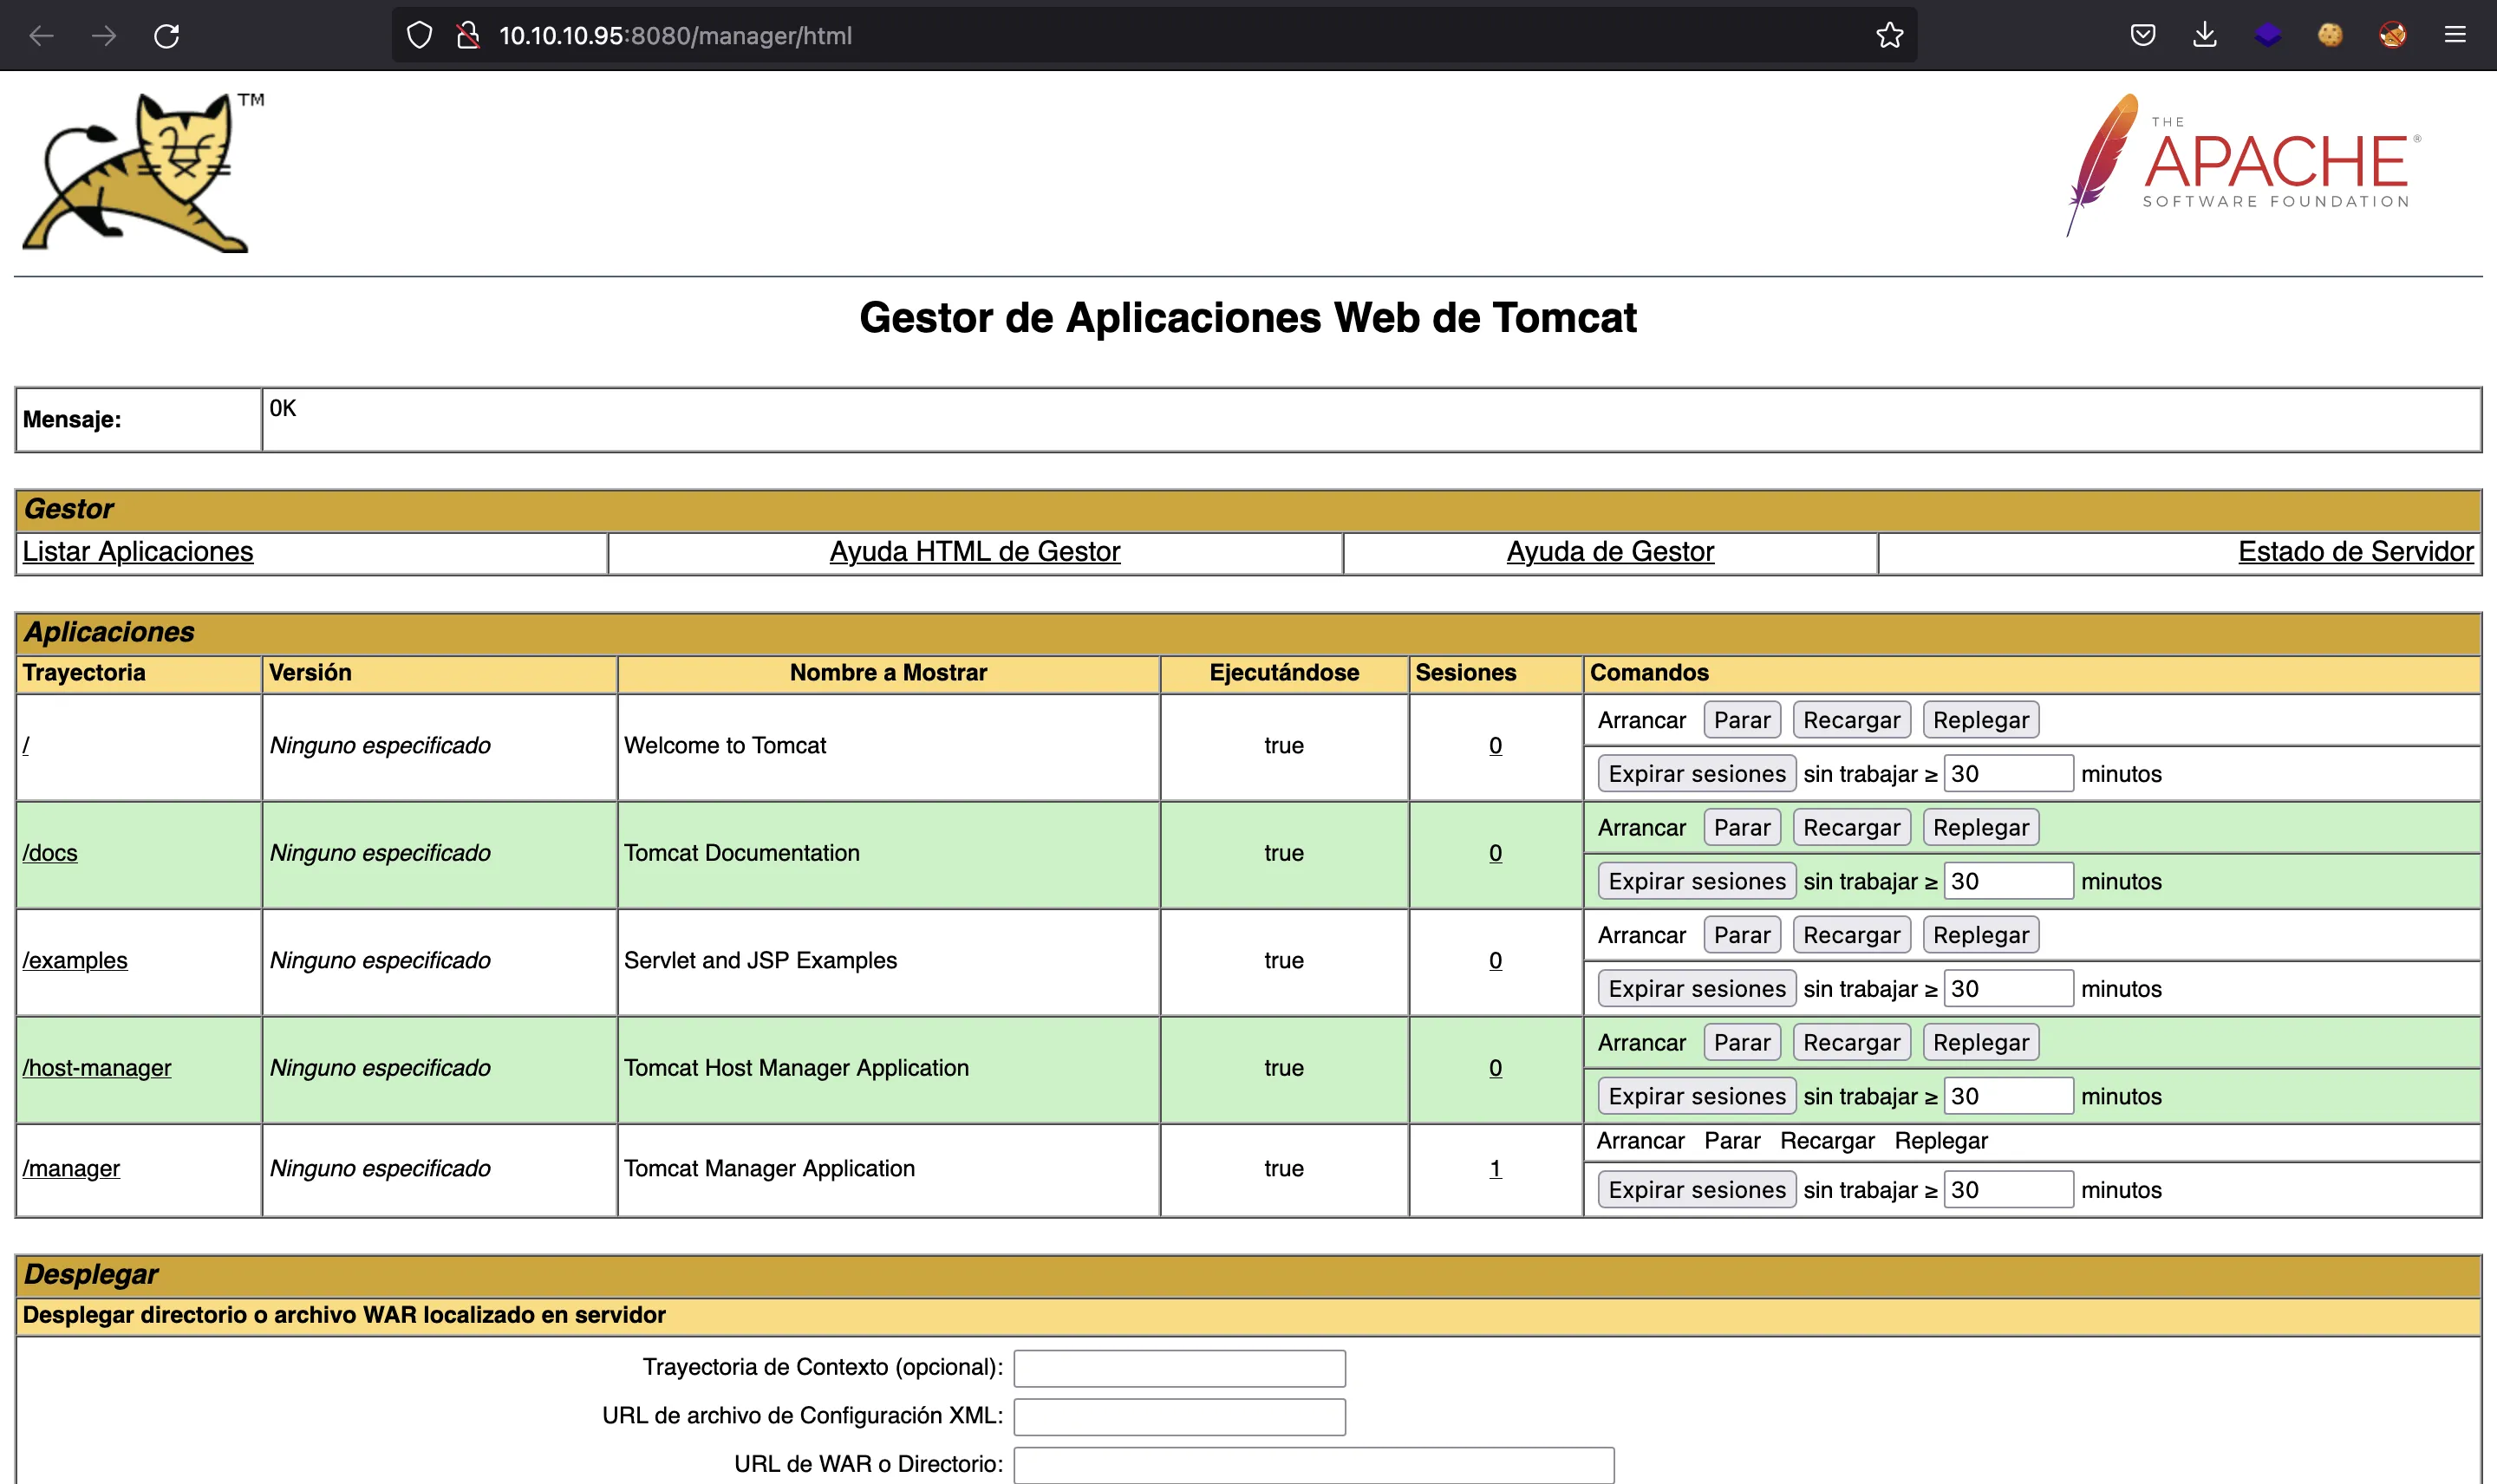Click the URL de WAR o Directorio field
This screenshot has height=1484, width=2497.
tap(1313, 1465)
